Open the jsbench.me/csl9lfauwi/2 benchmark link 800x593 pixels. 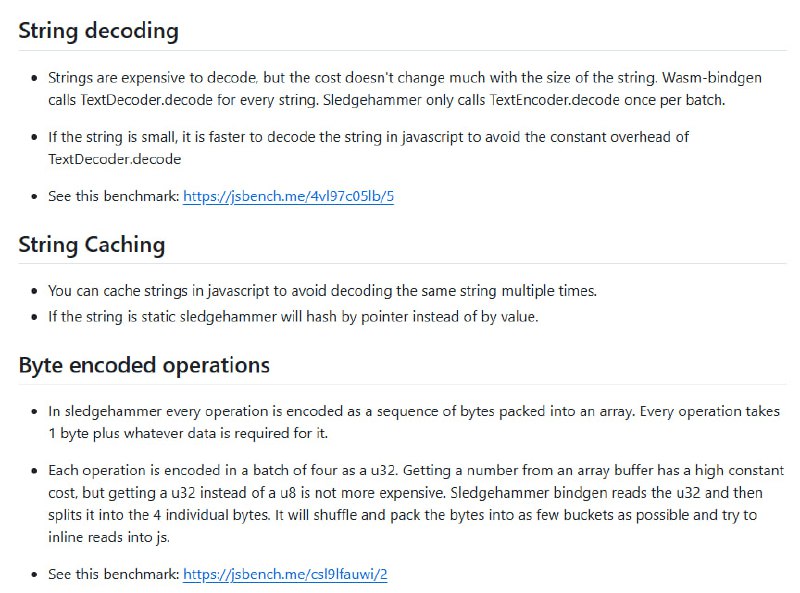click(x=285, y=574)
